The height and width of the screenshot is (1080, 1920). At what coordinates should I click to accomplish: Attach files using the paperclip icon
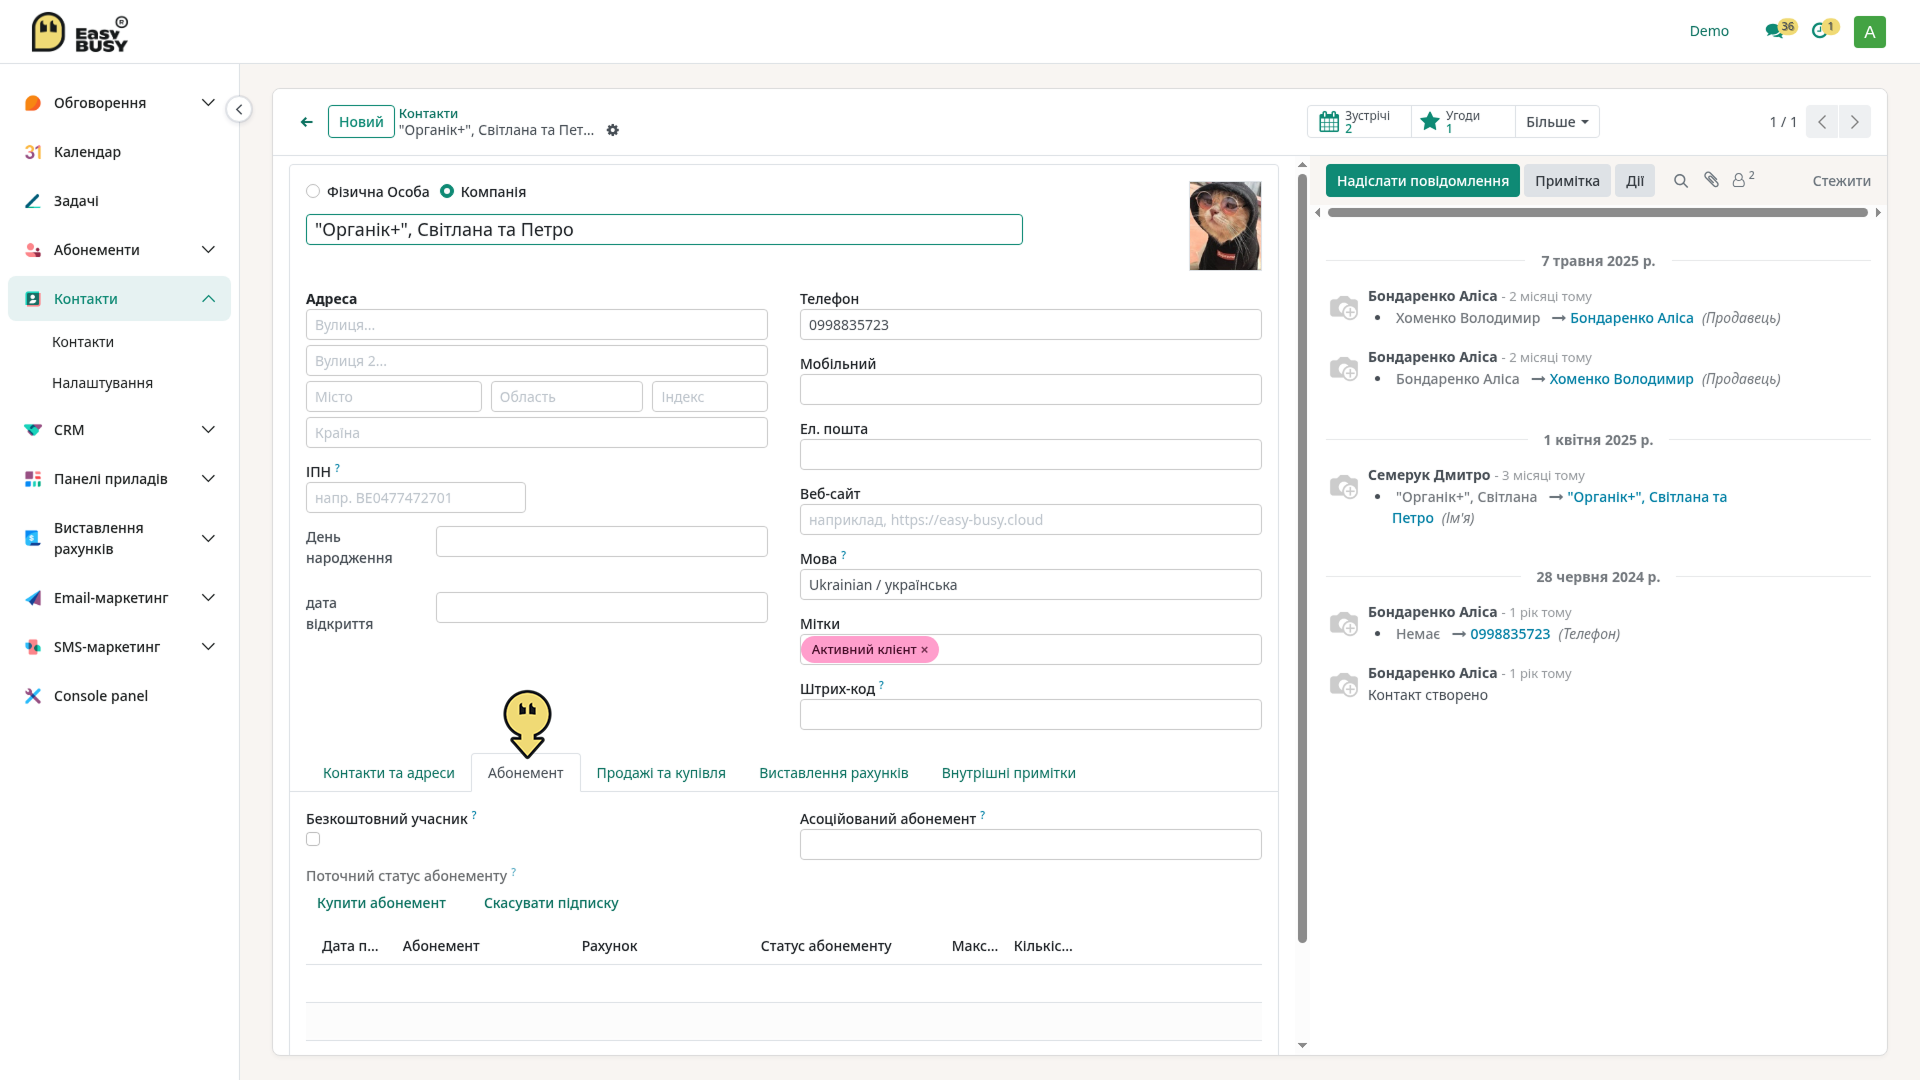point(1711,180)
